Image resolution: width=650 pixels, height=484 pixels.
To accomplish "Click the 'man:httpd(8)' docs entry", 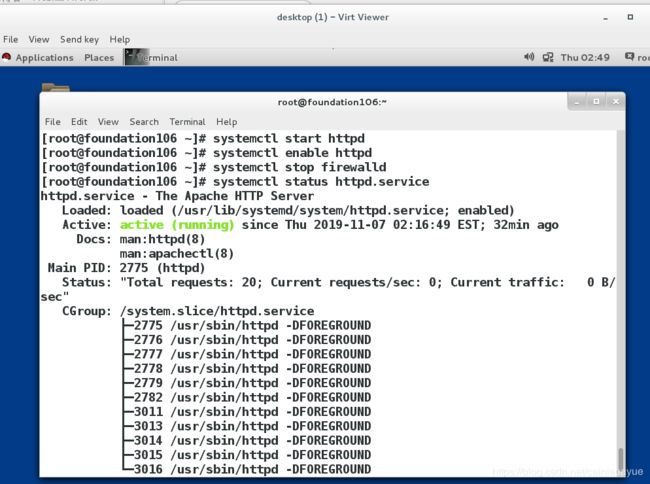I will pos(162,239).
